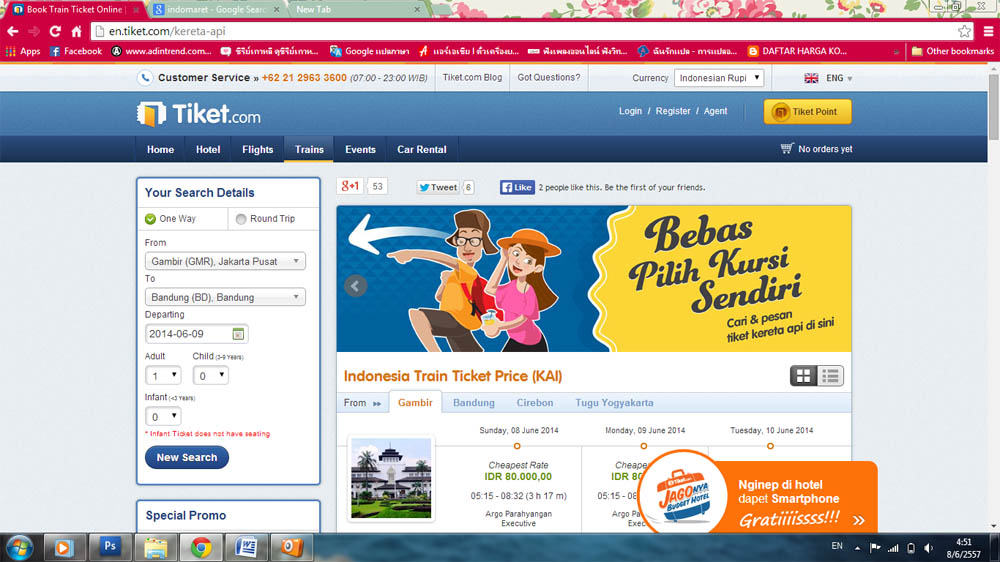The width and height of the screenshot is (1000, 562).
Task: Click the Tweet button
Action: tap(438, 187)
